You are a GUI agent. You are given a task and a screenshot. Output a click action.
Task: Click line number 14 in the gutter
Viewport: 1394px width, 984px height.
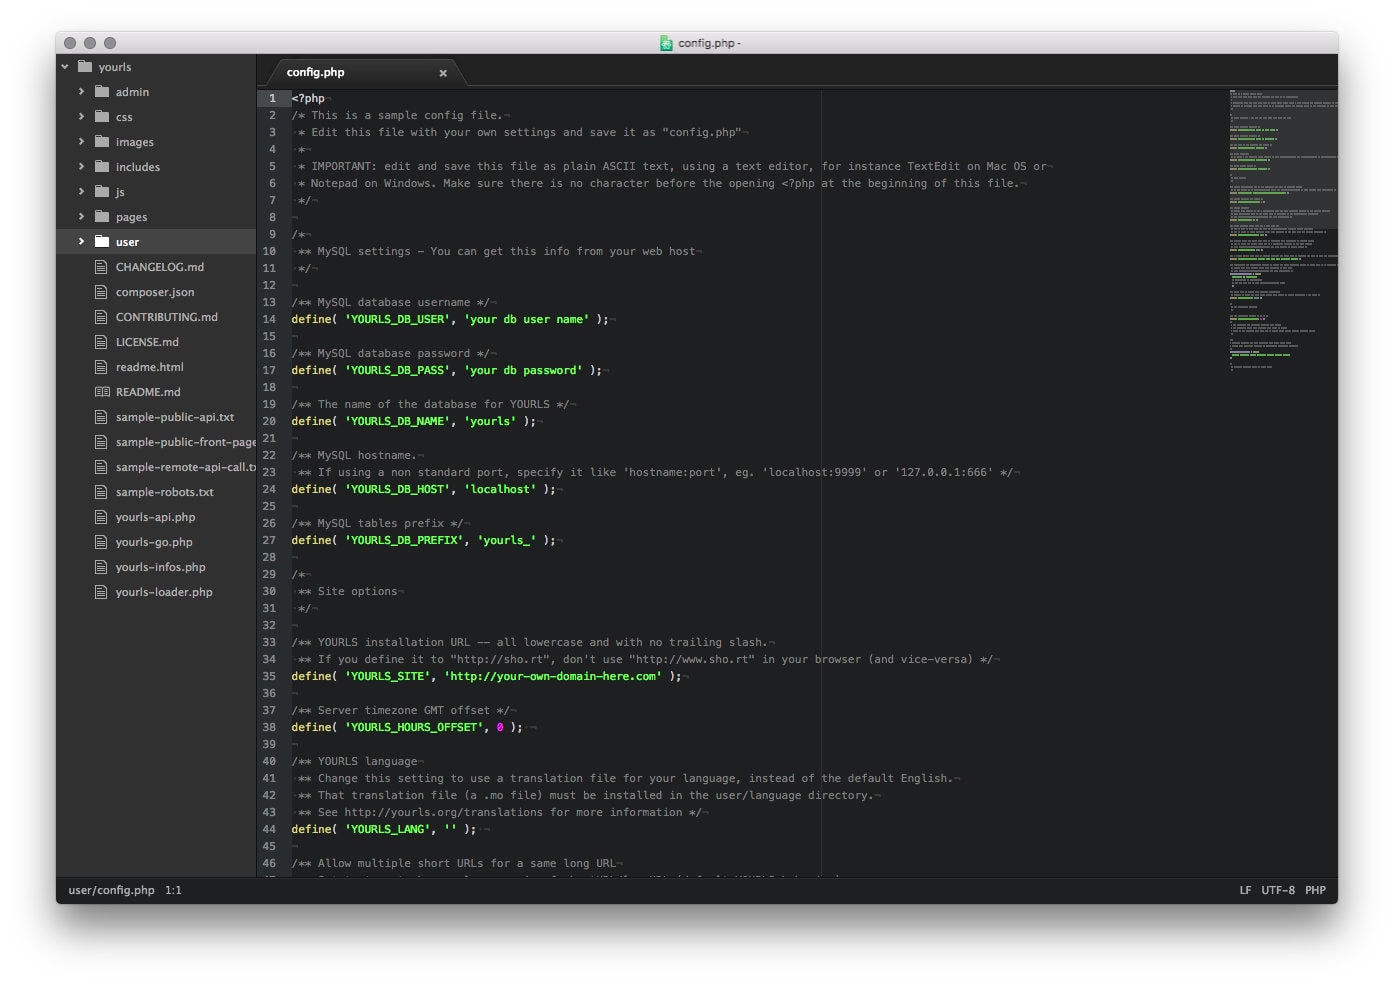click(269, 319)
